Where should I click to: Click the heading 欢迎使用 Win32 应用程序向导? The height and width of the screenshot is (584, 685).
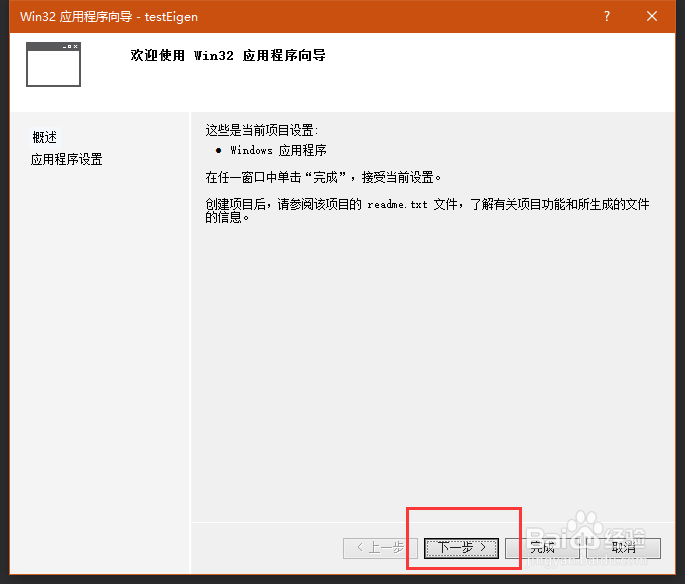(x=228, y=55)
